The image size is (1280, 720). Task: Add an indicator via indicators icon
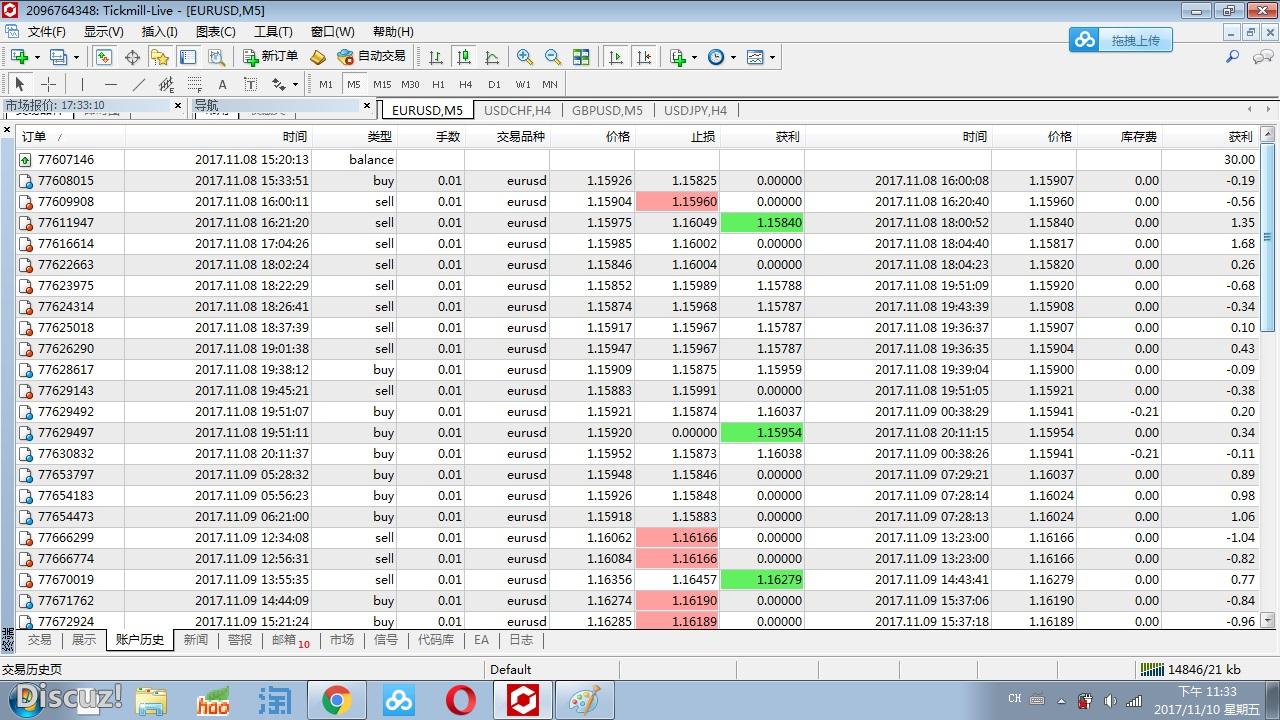(x=678, y=57)
